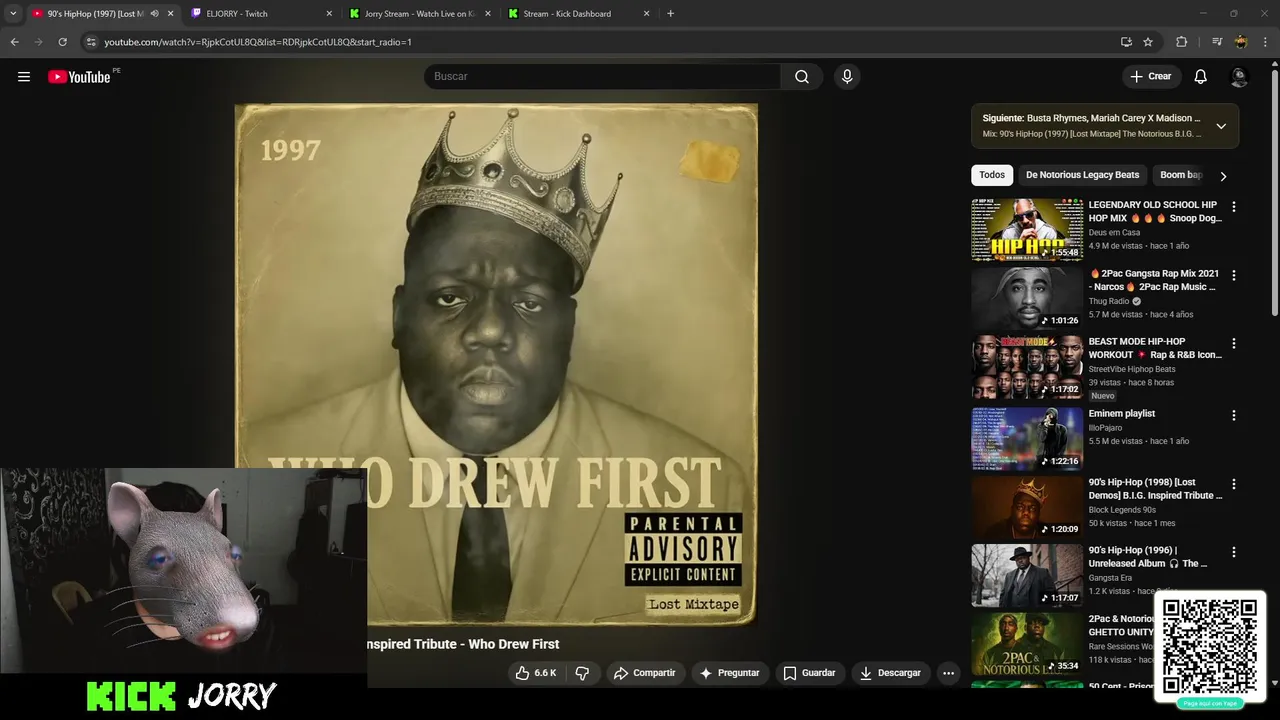This screenshot has width=1280, height=720.
Task: Open options for 90's Hip-Hop (1998) video
Action: click(1233, 484)
